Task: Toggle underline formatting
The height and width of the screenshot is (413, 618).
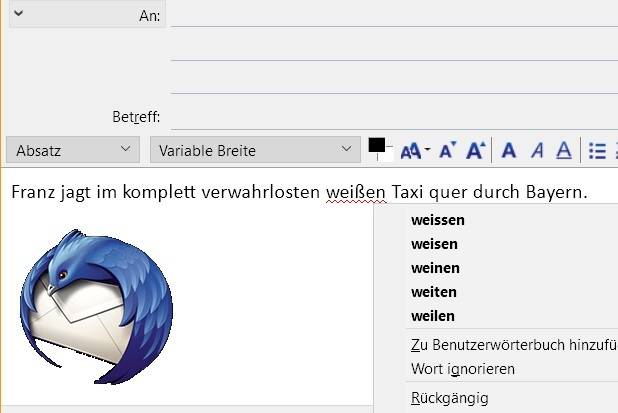Action: [563, 151]
